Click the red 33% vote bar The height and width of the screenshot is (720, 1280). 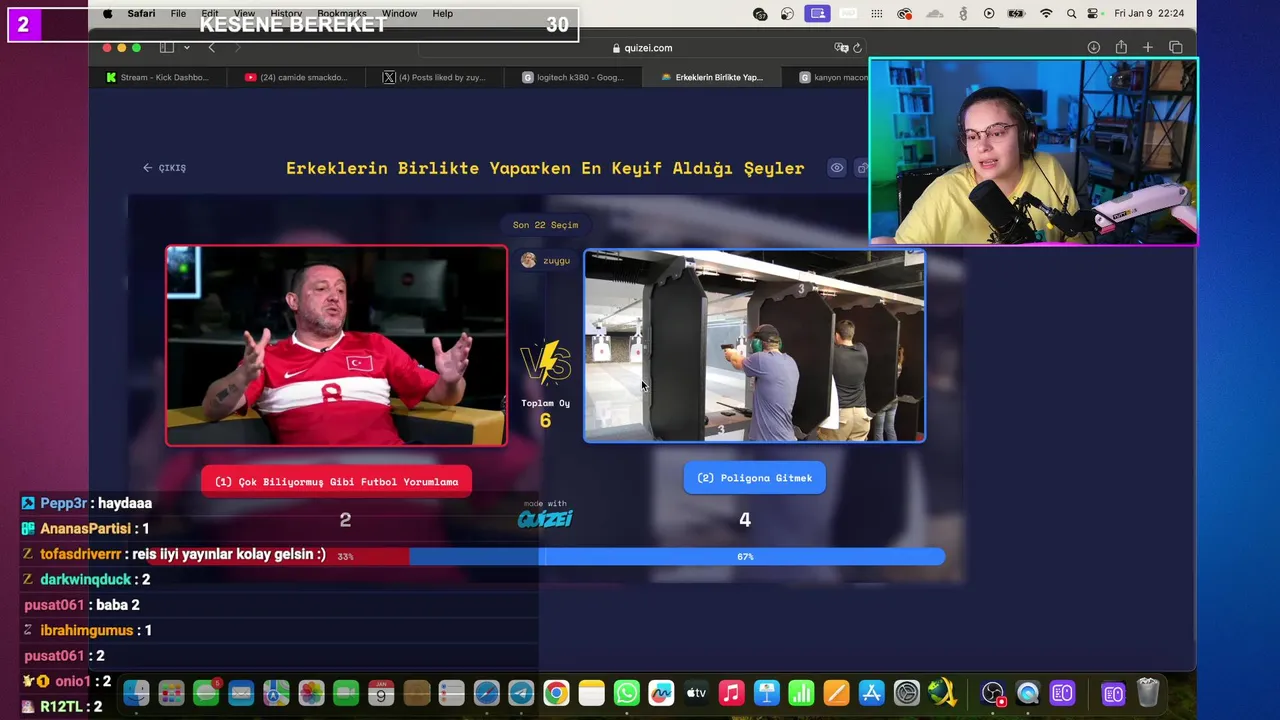pos(277,557)
